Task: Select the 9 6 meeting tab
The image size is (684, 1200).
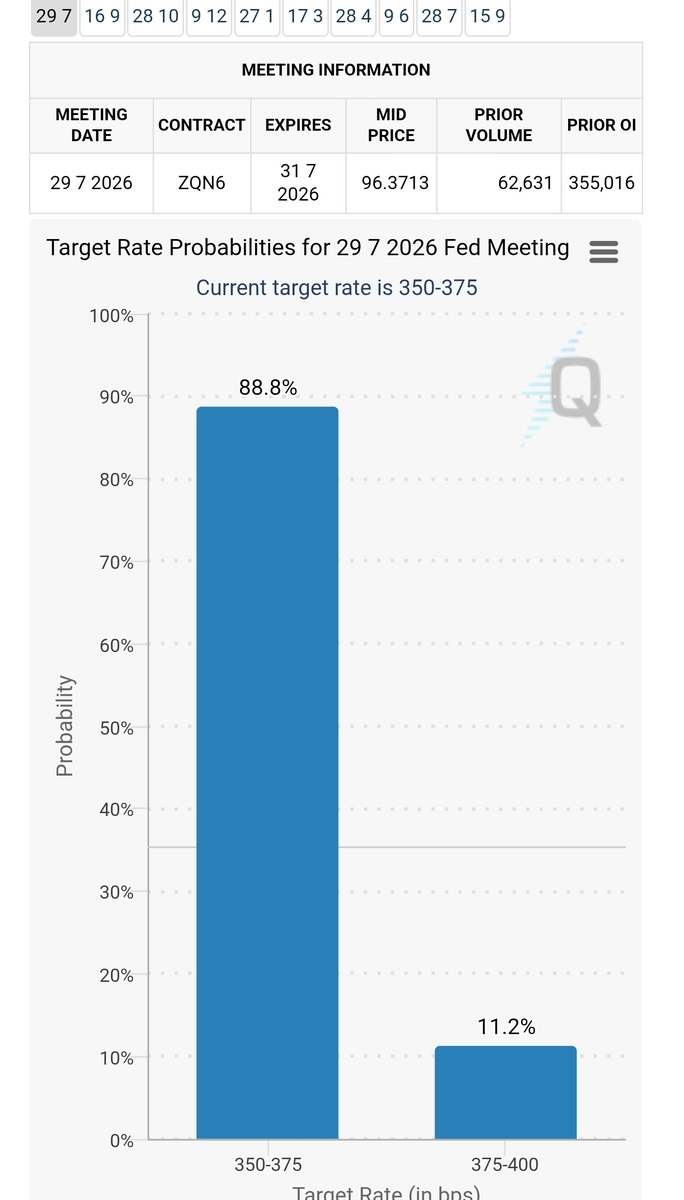Action: pyautogui.click(x=397, y=16)
